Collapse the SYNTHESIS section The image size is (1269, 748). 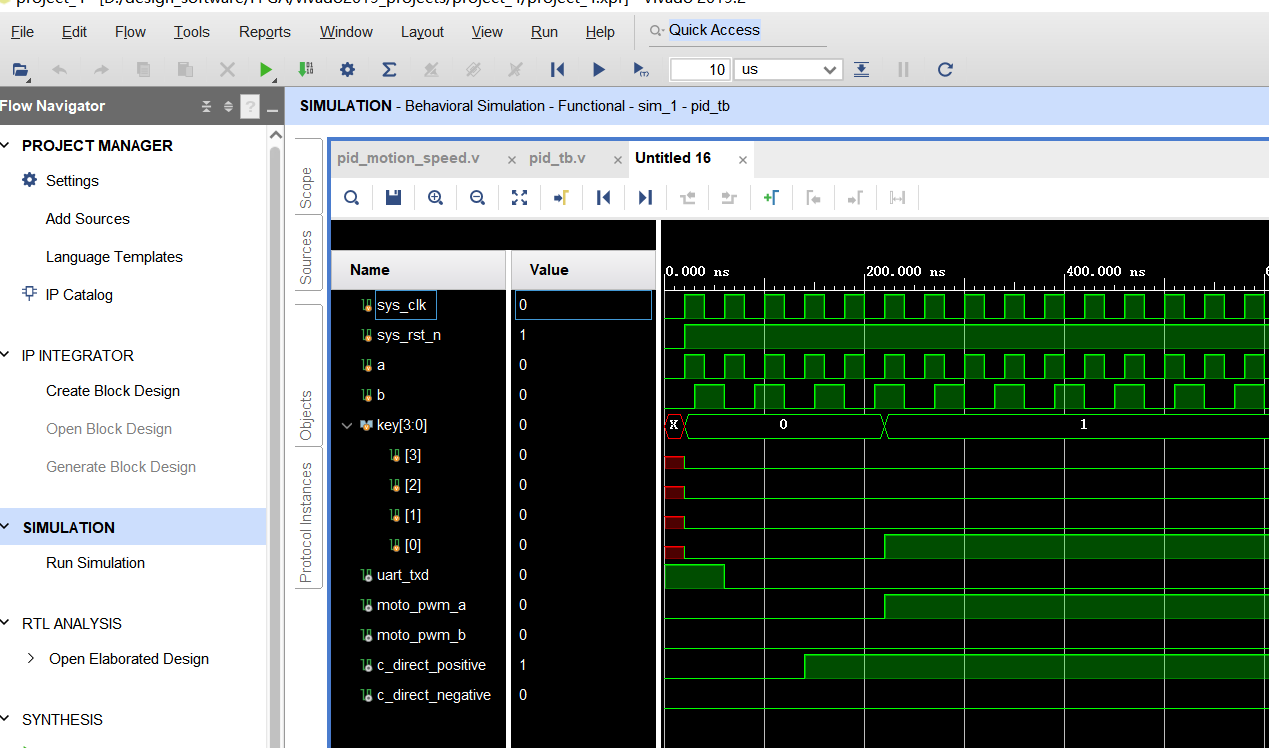(6, 719)
